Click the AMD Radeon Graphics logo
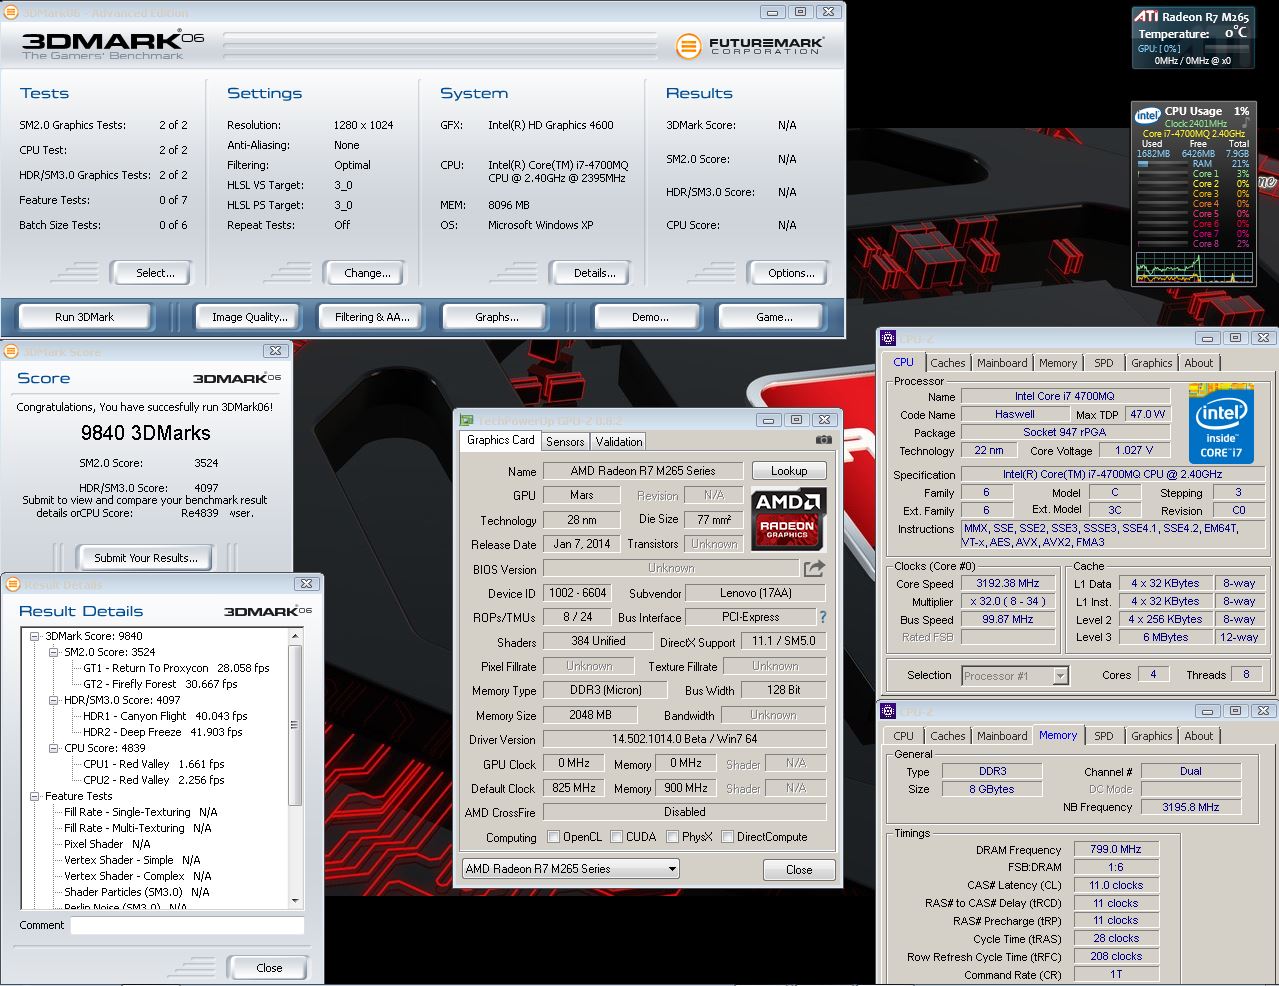 (788, 519)
